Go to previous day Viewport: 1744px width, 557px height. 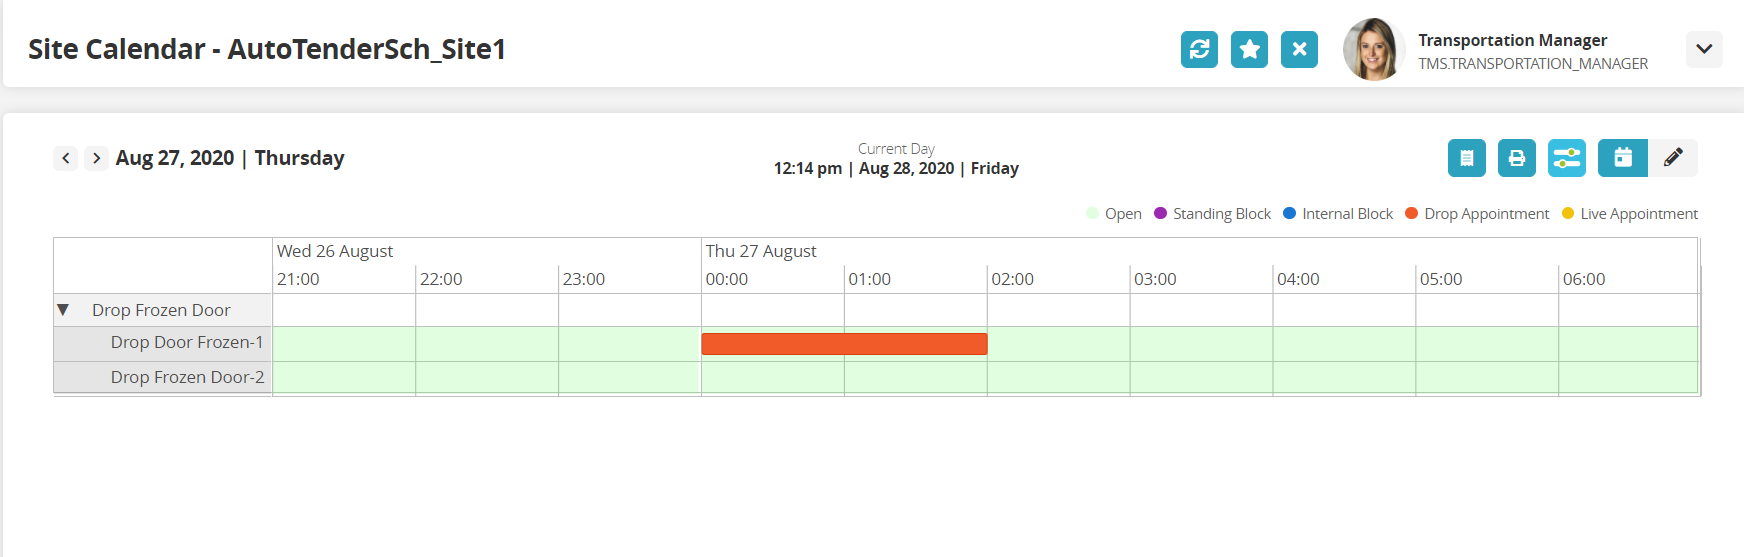coord(66,158)
